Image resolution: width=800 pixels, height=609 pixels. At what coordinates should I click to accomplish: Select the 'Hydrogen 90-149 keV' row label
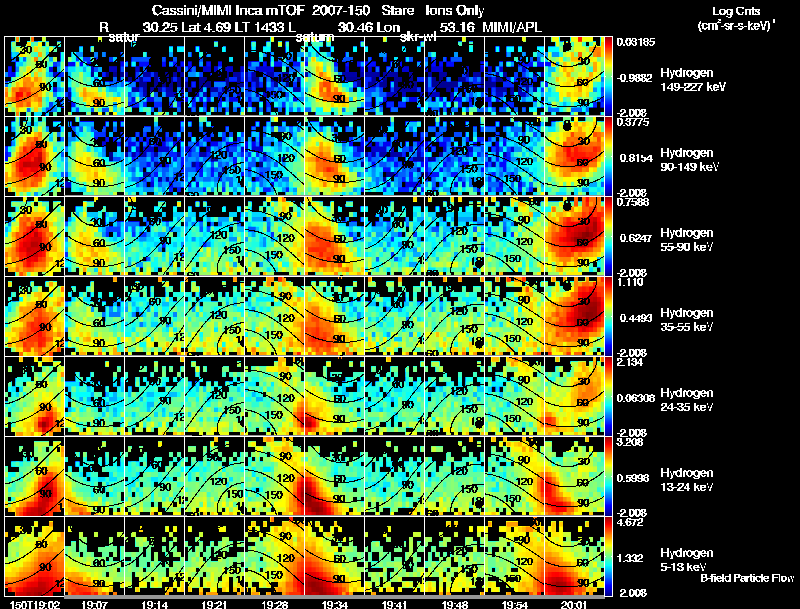689,160
